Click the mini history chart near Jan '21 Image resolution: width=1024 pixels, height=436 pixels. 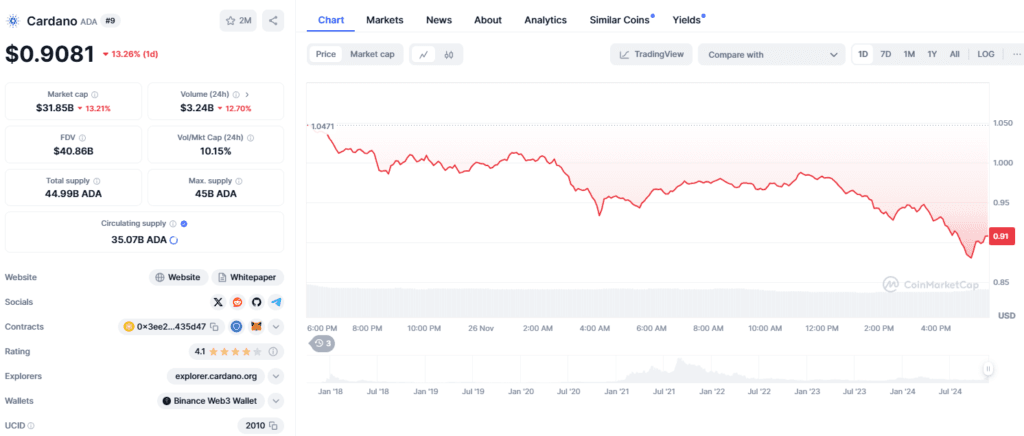coord(617,375)
